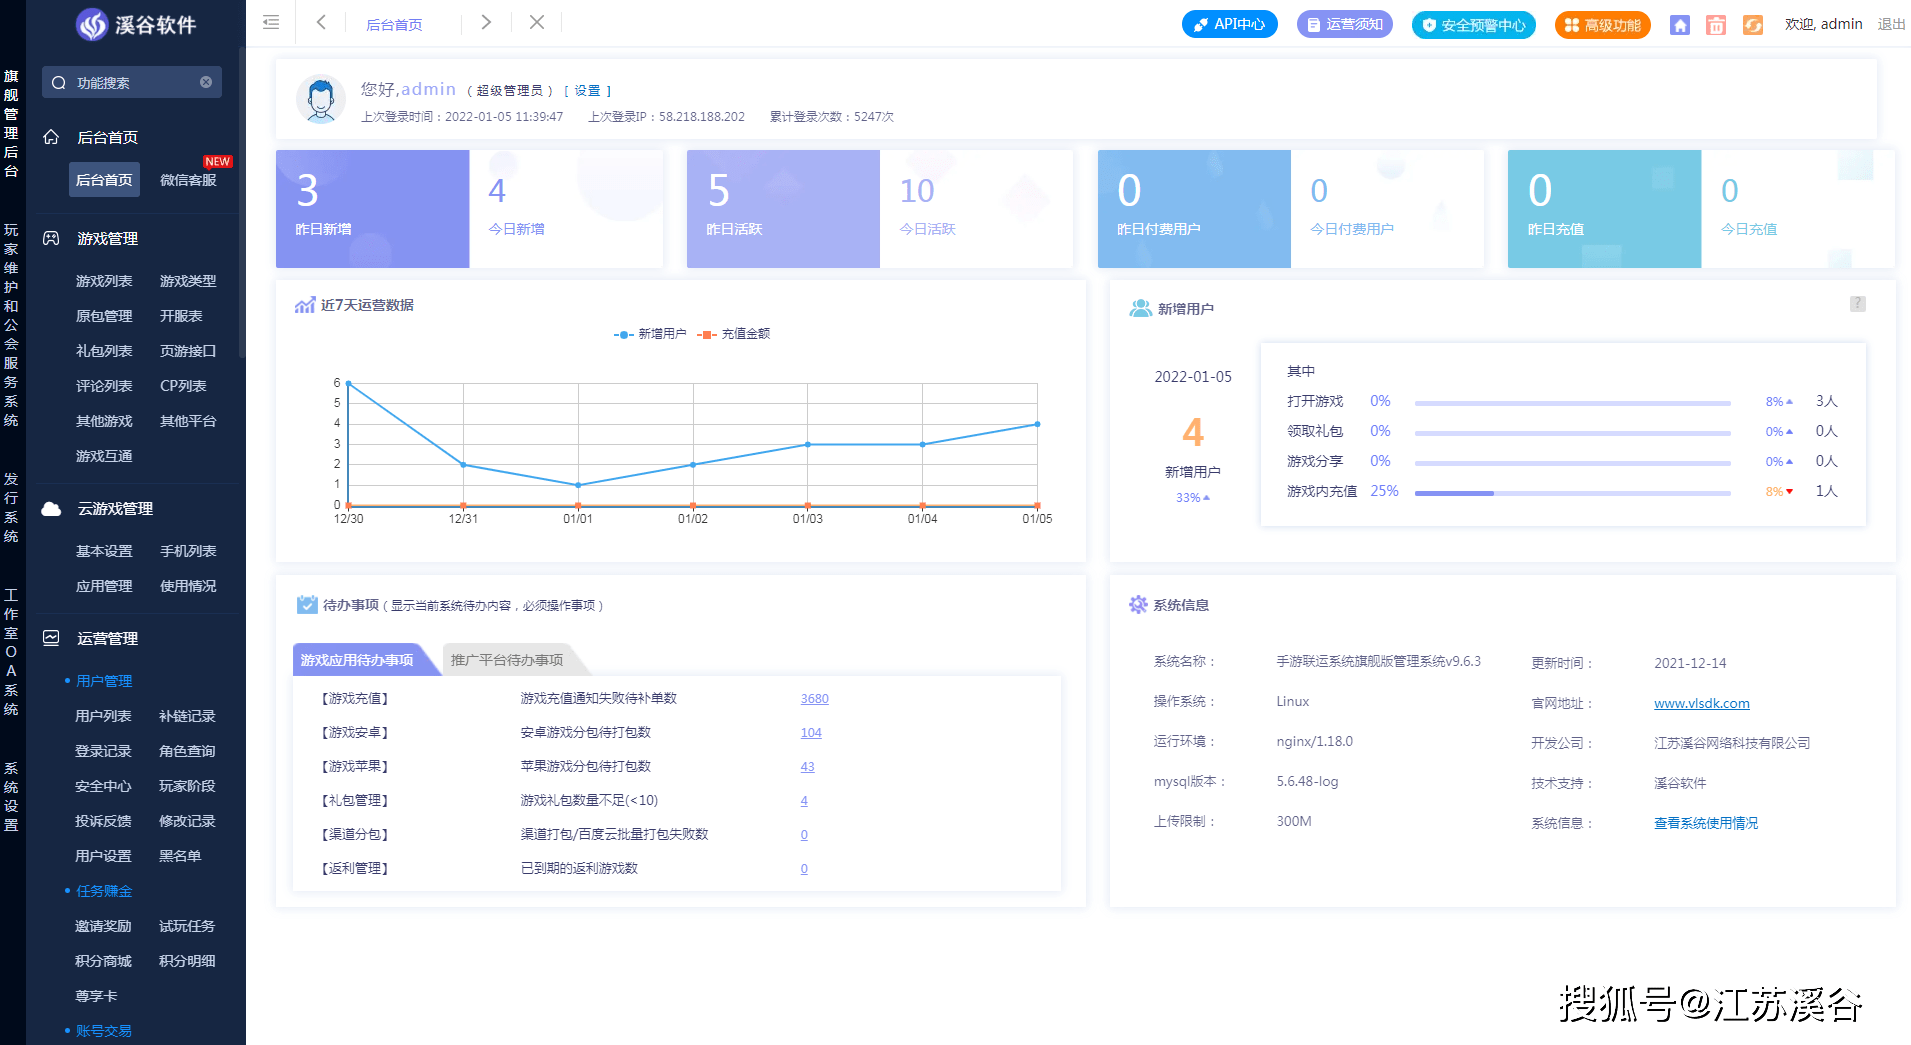Click the 运营管理 chart icon
This screenshot has width=1911, height=1045.
click(51, 638)
